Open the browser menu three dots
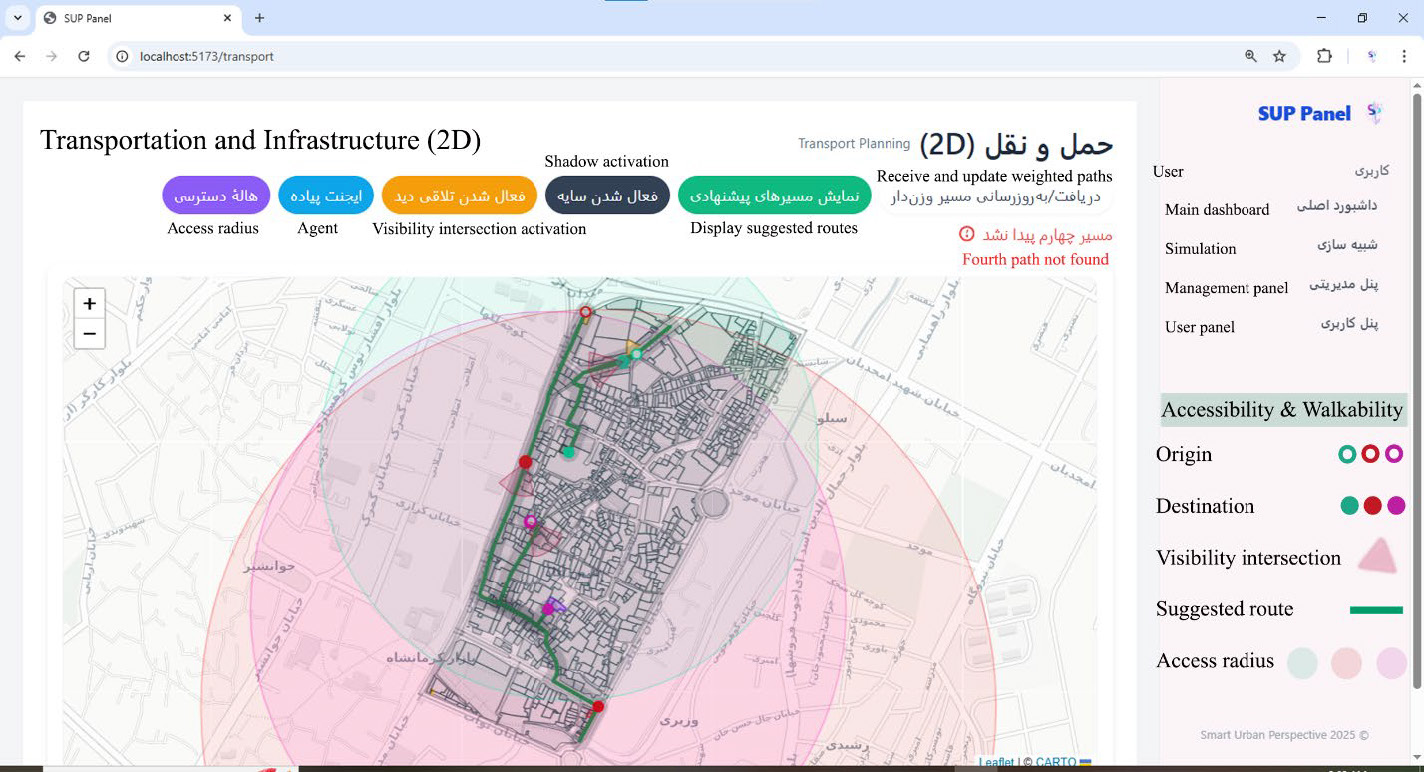The height and width of the screenshot is (772, 1424). click(1404, 56)
